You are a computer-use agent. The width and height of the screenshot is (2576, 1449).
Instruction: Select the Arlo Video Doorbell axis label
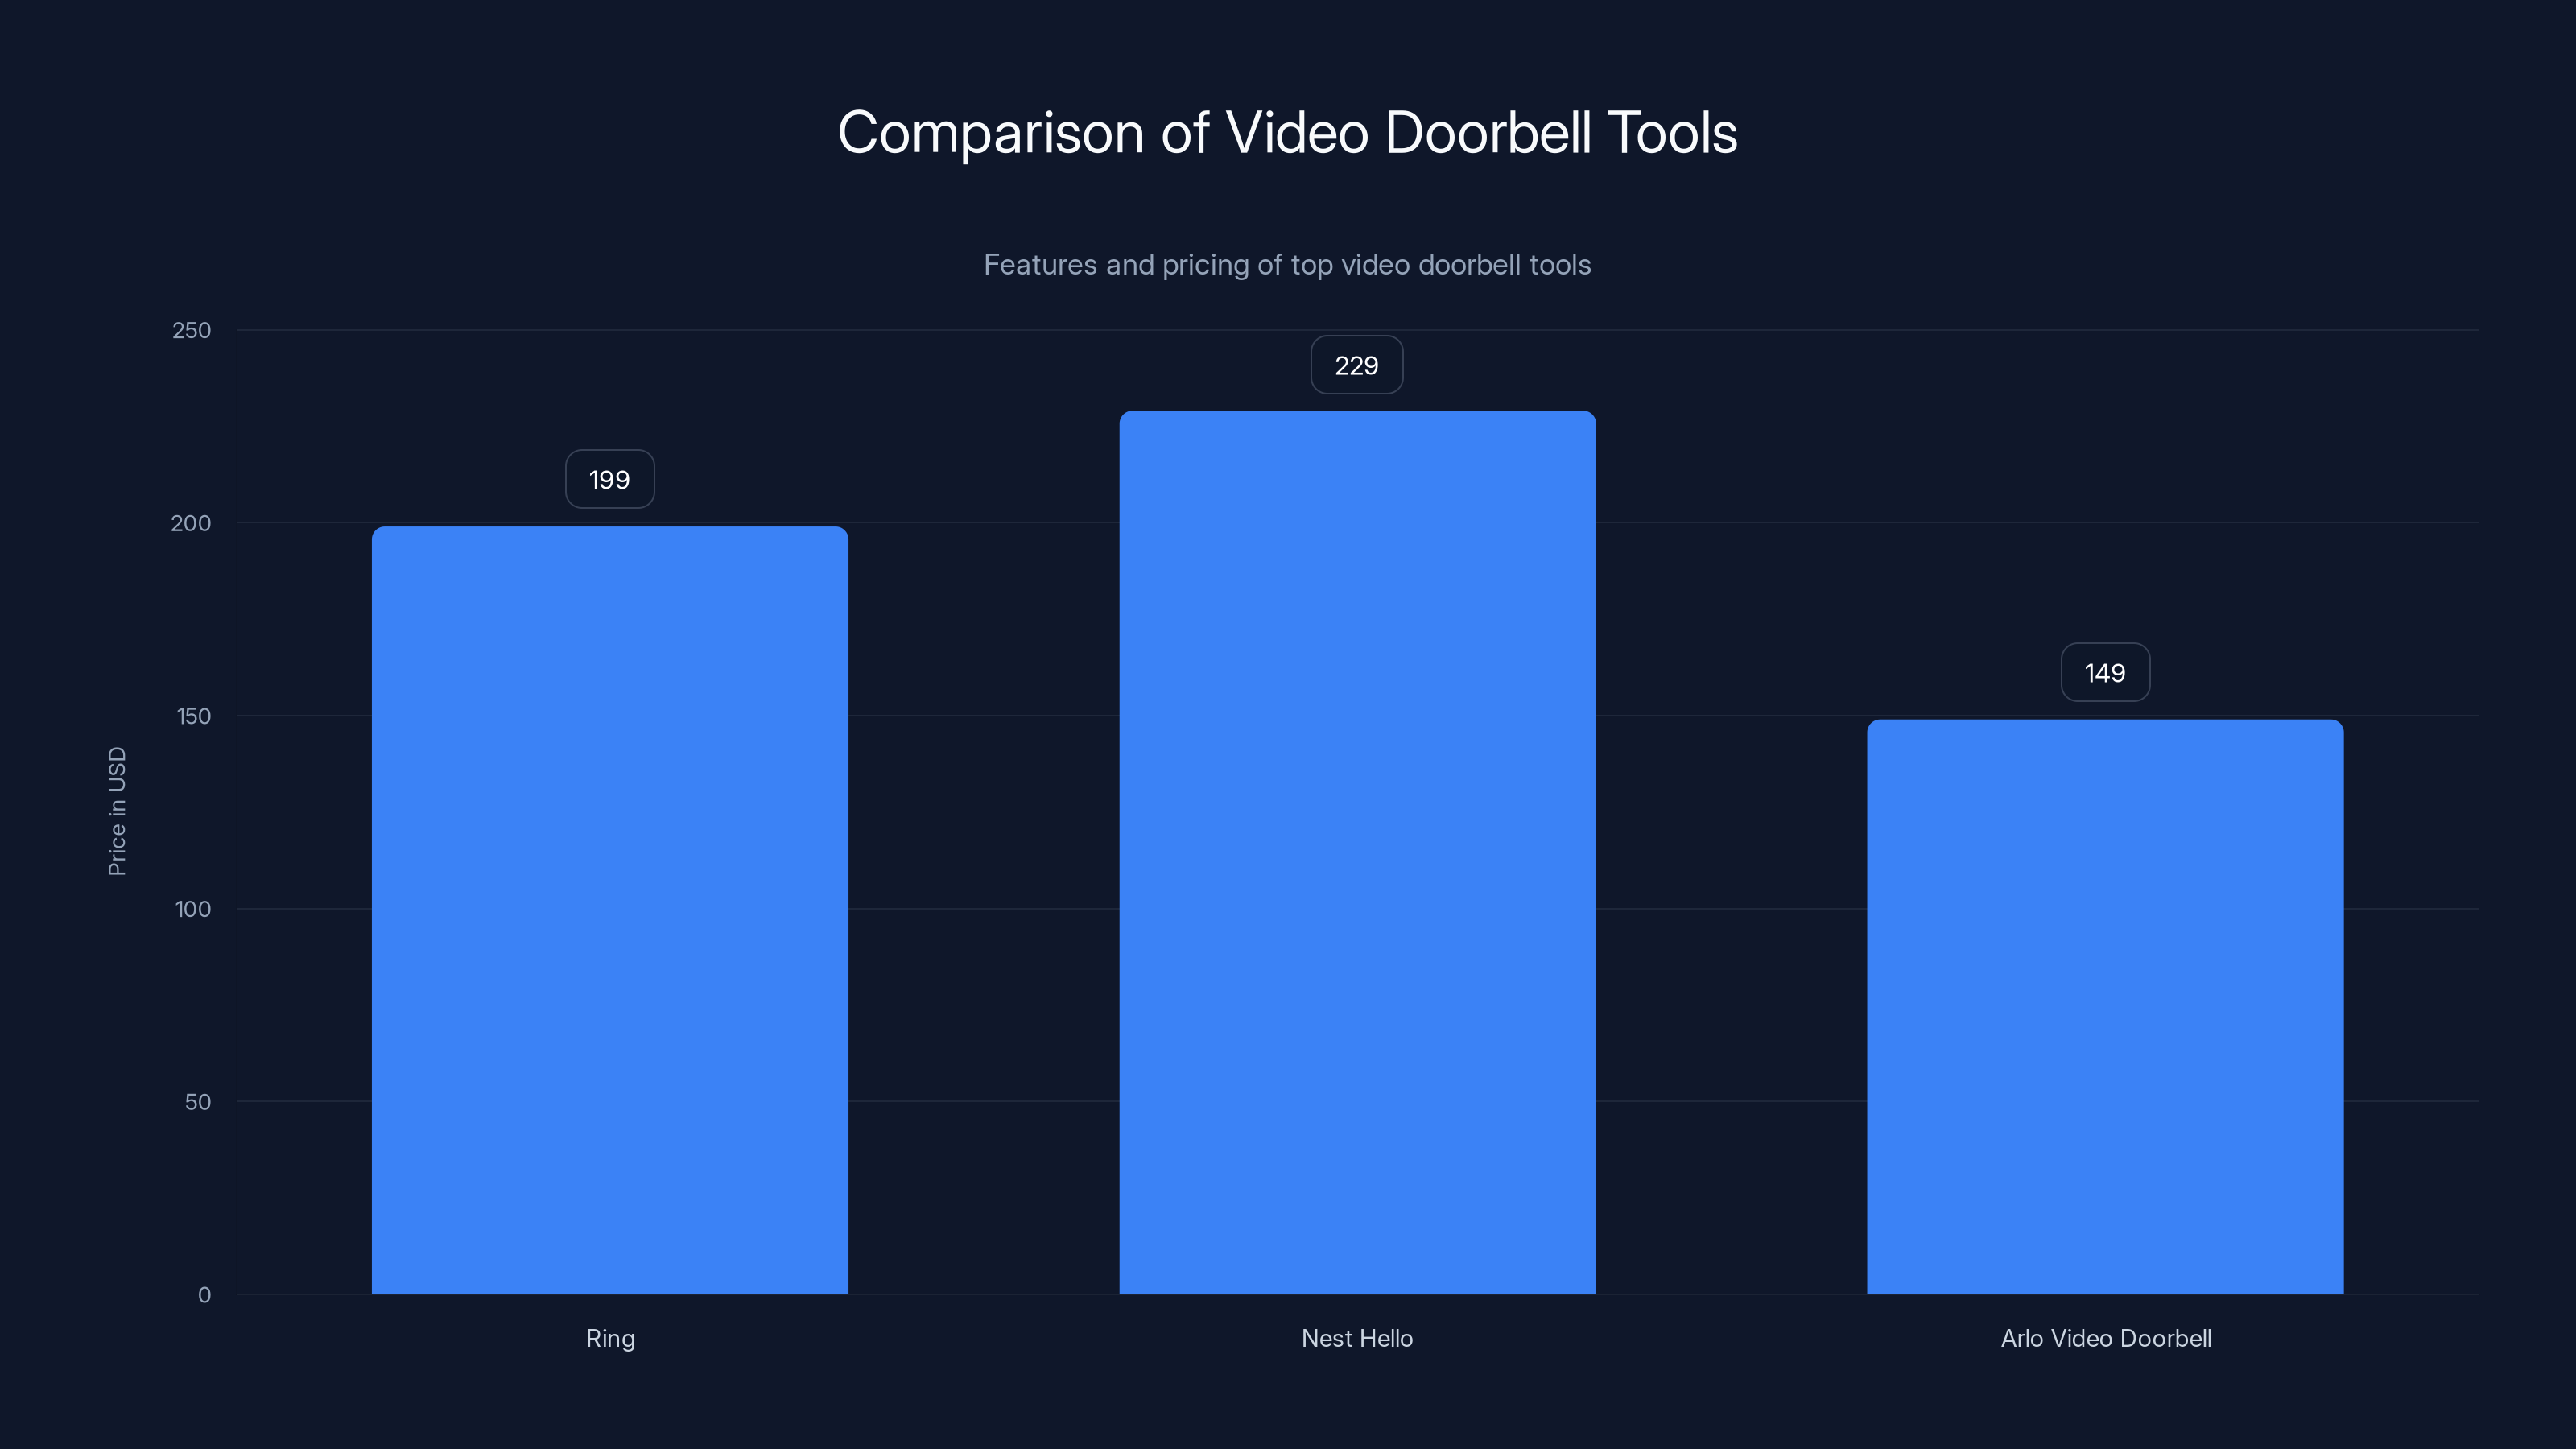pos(2105,1338)
